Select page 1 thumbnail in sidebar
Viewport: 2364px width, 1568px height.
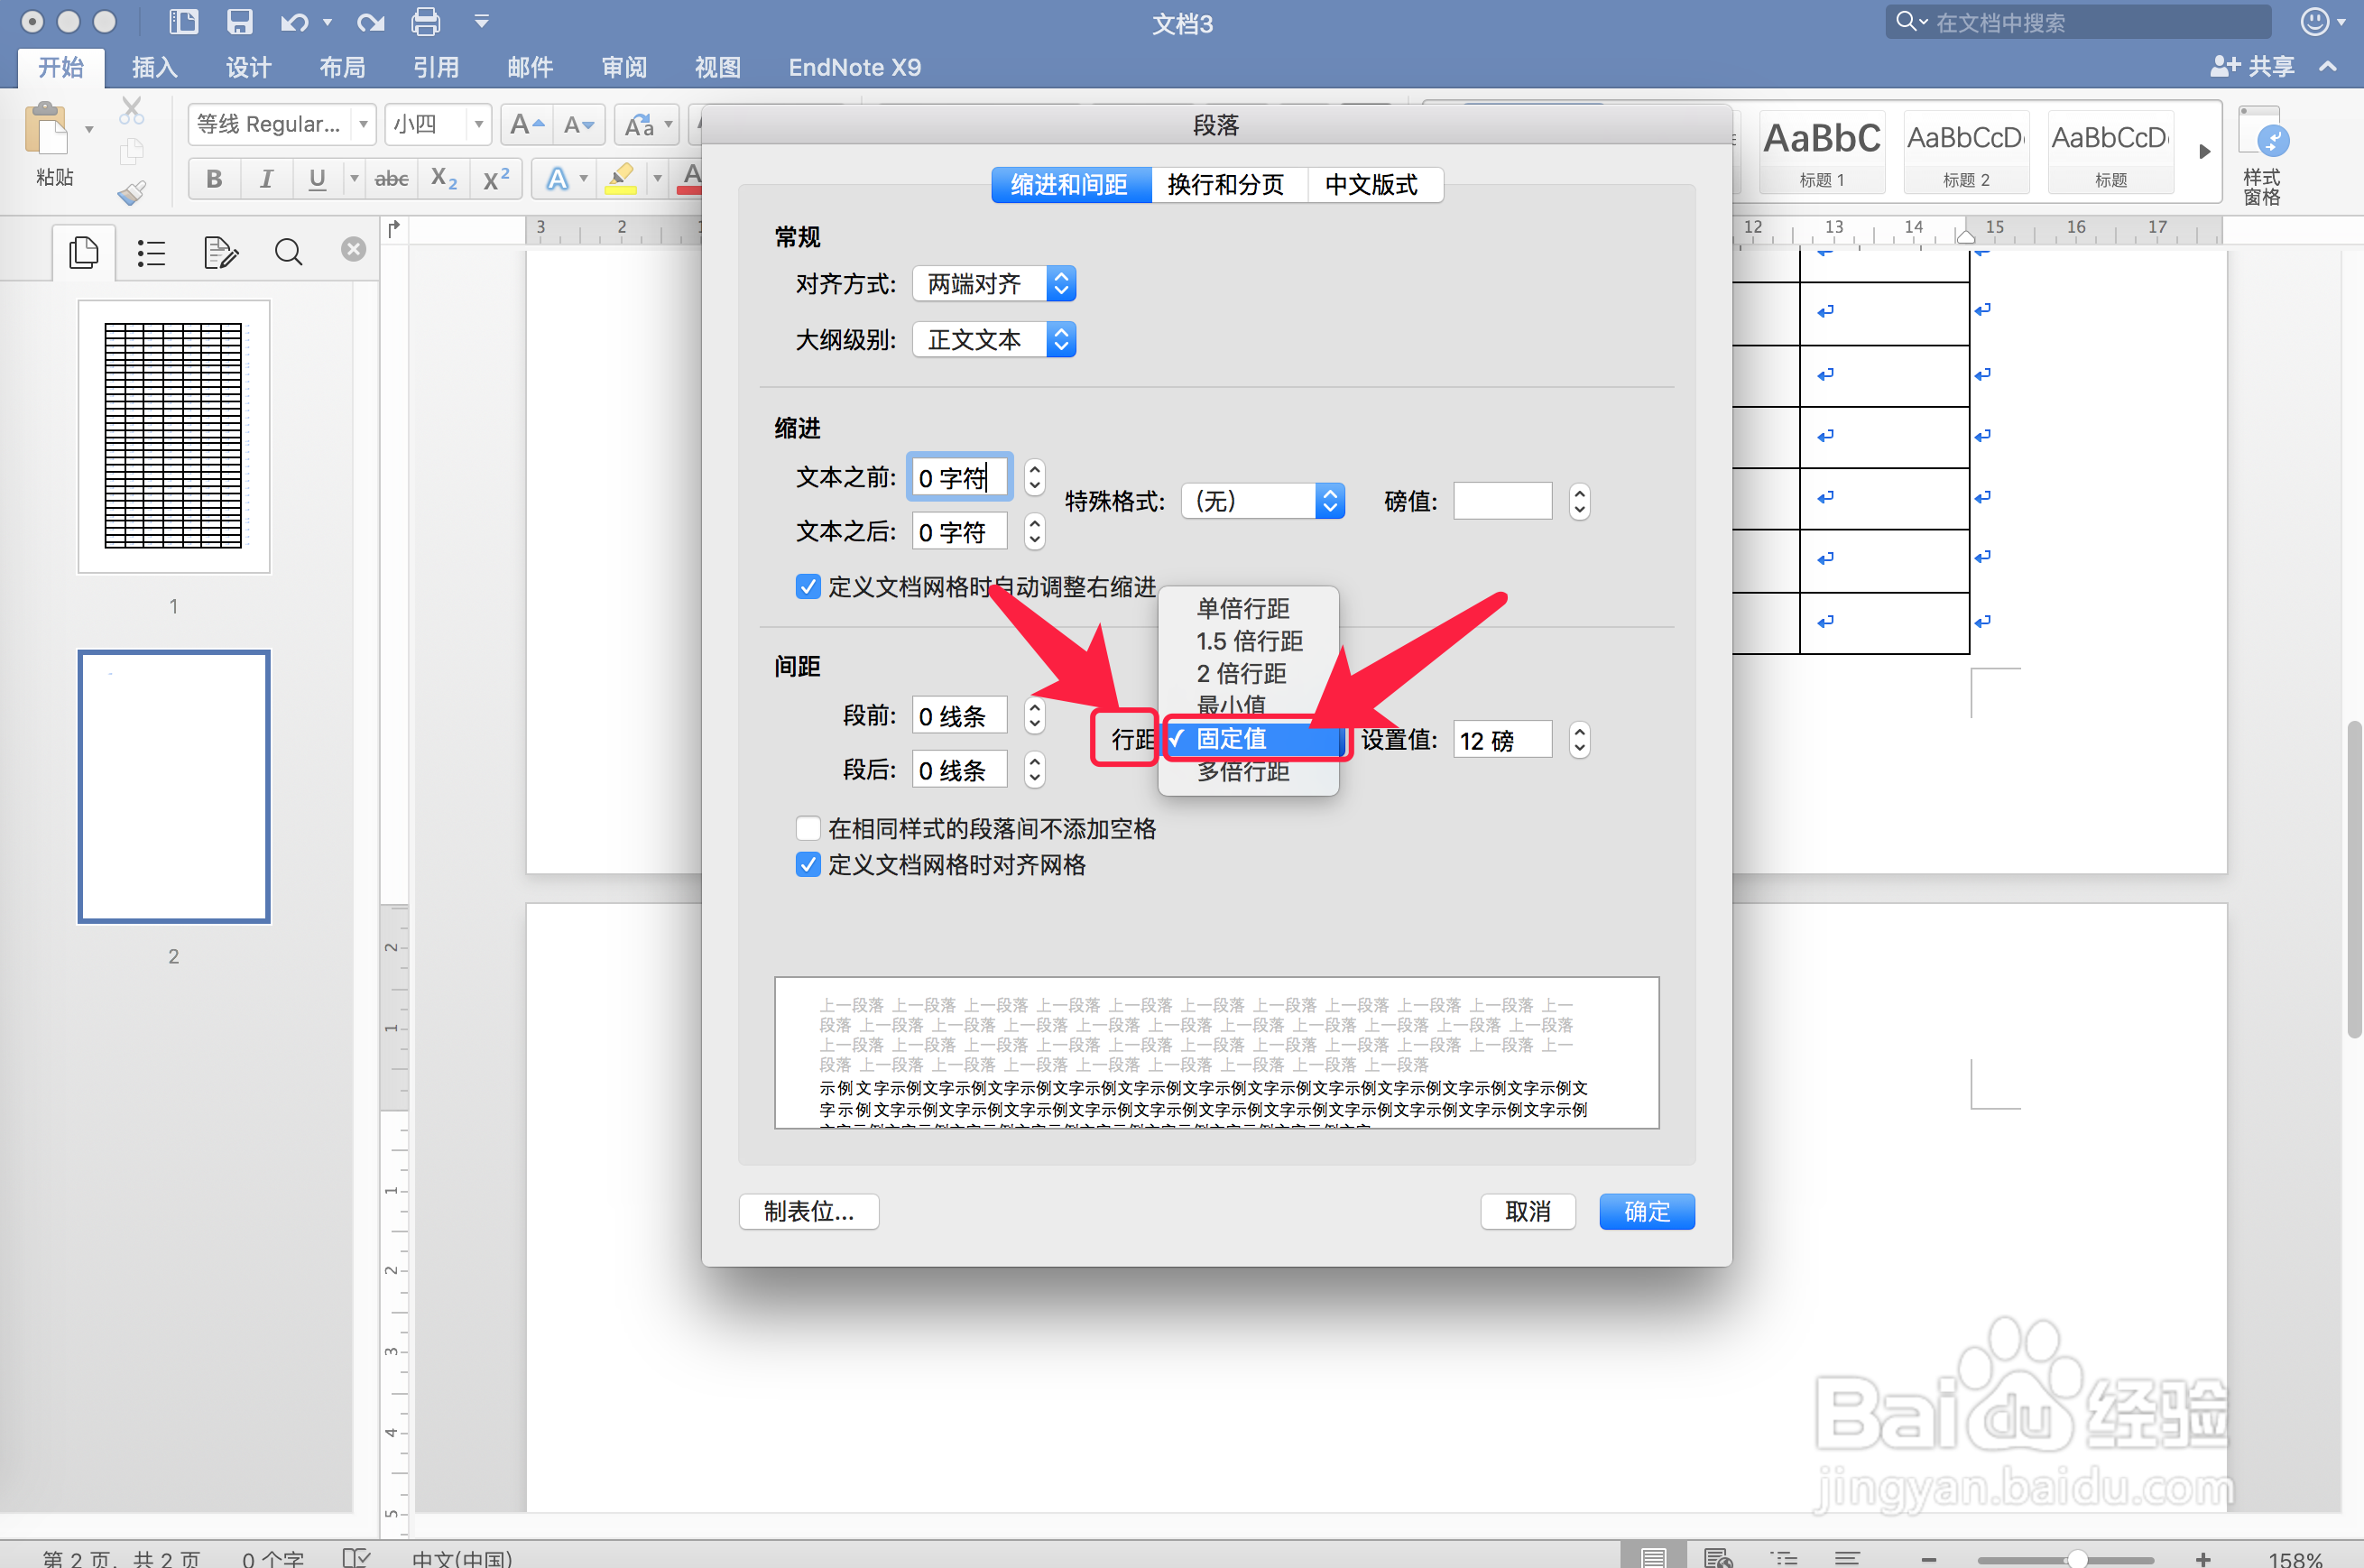click(x=174, y=437)
